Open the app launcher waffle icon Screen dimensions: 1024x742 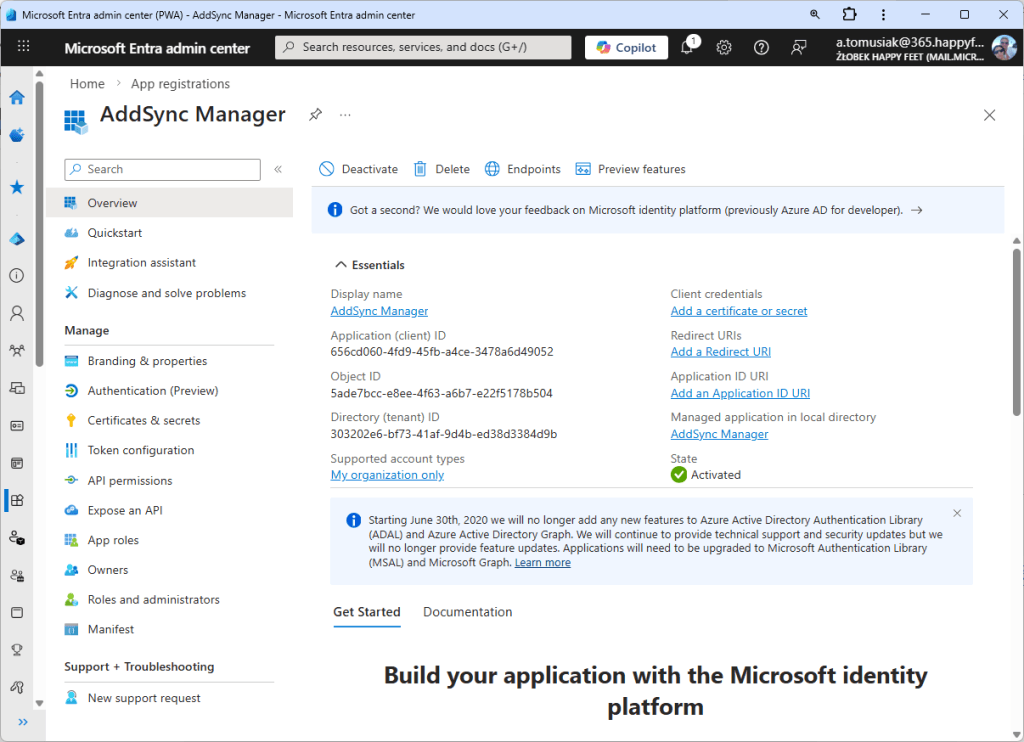pyautogui.click(x=24, y=47)
